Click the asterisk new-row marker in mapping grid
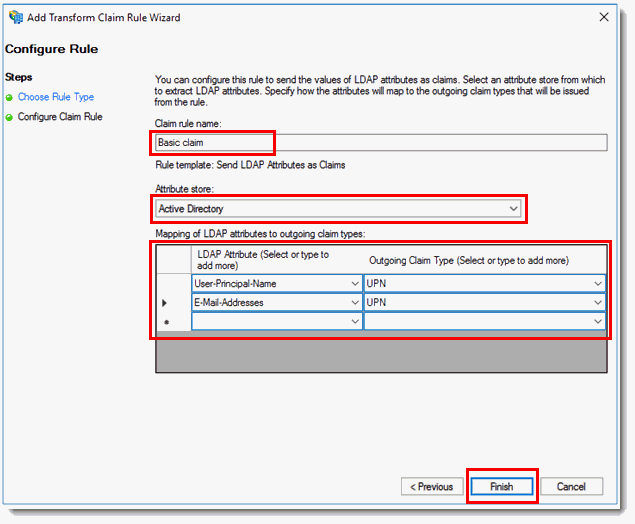This screenshot has height=524, width=635. [165, 322]
